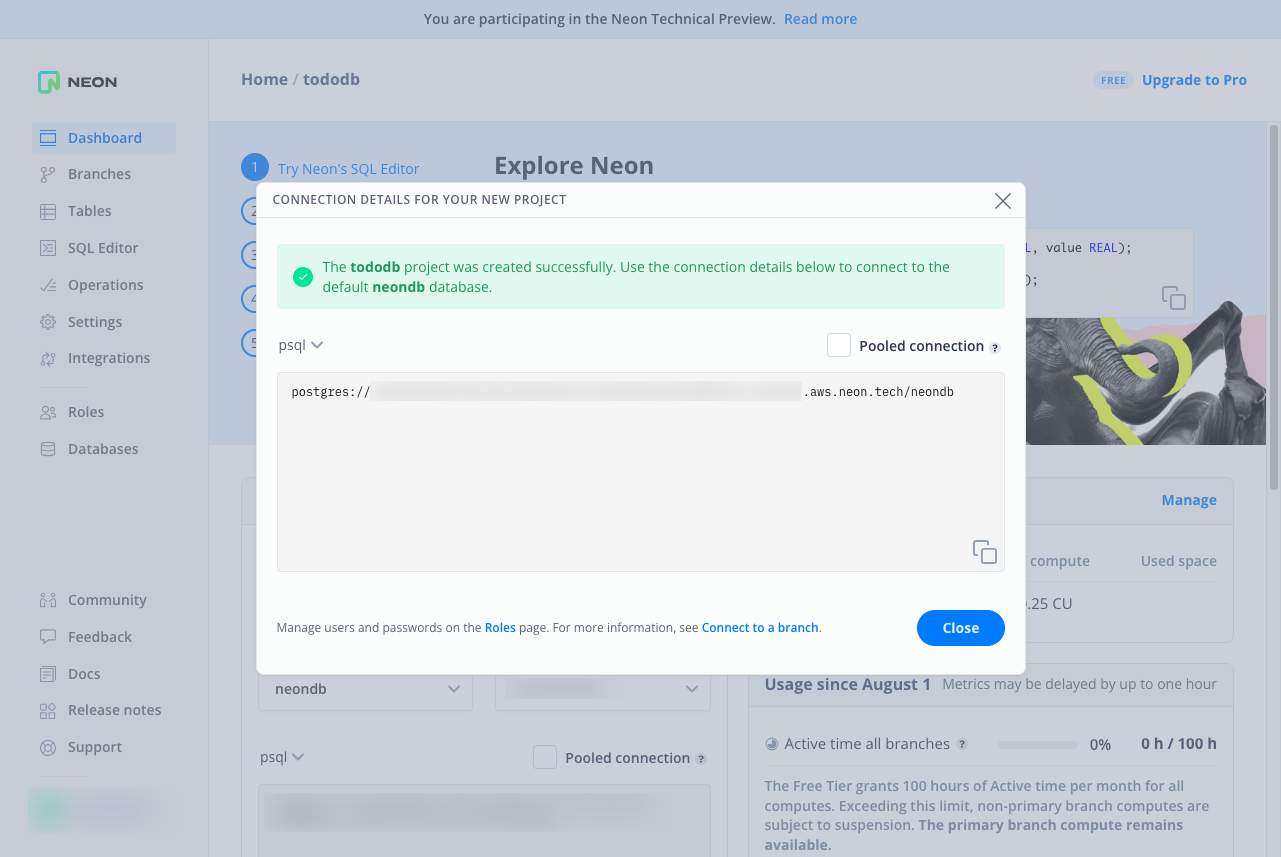Go to Branches in the sidebar
1281x857 pixels.
click(x=99, y=174)
